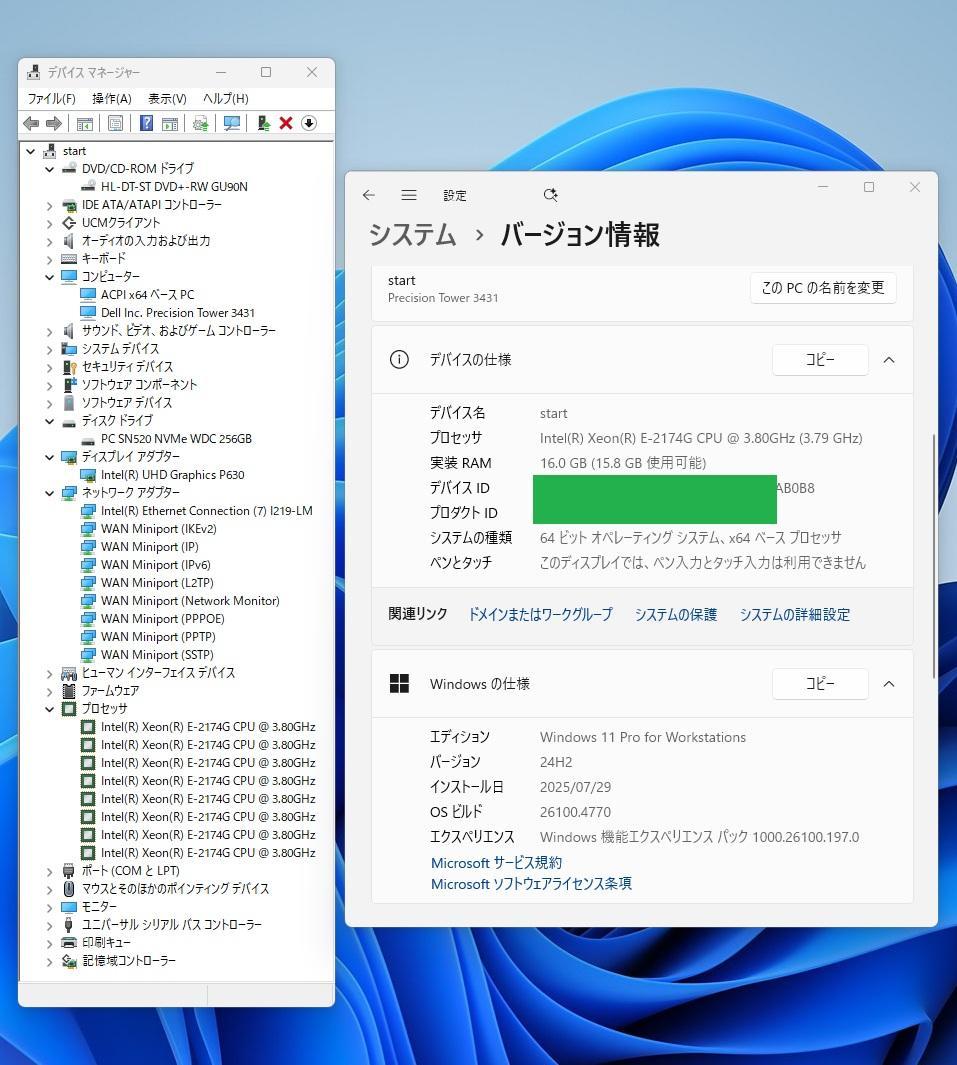Click the この PC の名前を変更 button
Image resolution: width=957 pixels, height=1065 pixels.
tap(822, 287)
